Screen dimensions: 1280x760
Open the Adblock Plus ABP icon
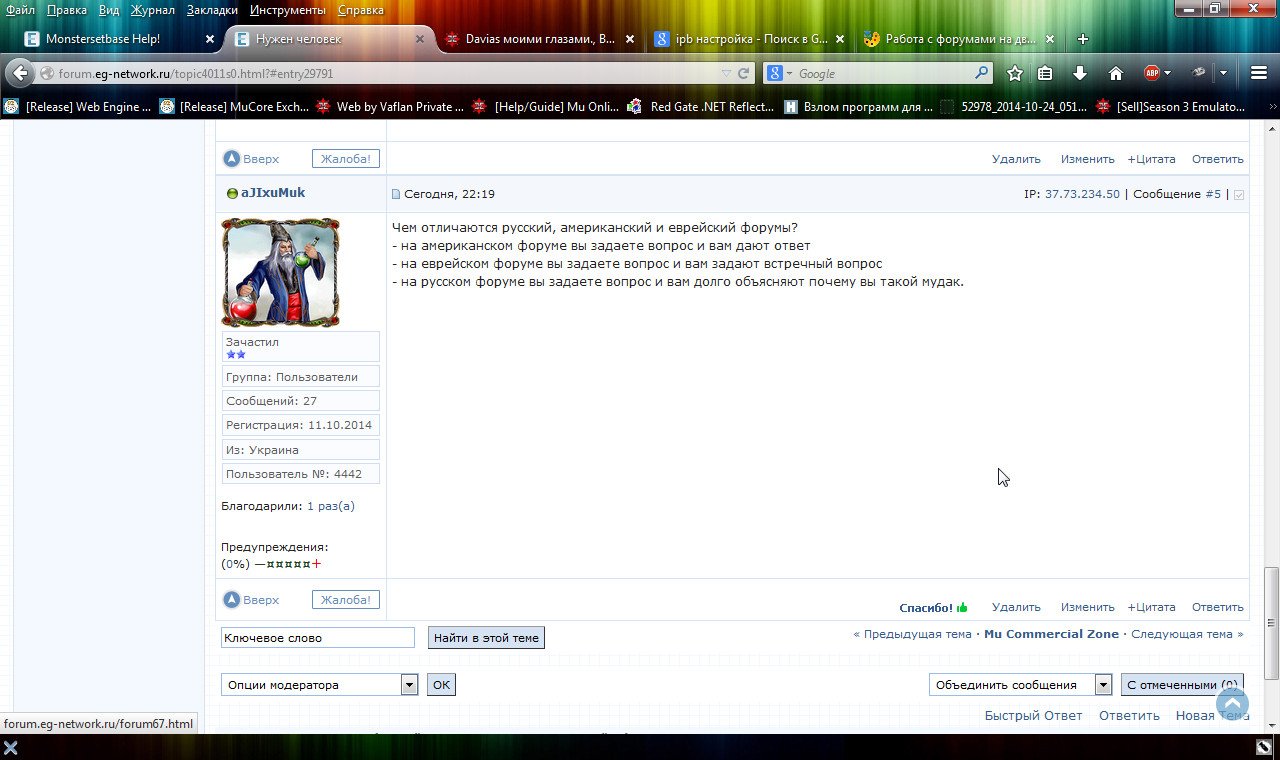coord(1152,73)
